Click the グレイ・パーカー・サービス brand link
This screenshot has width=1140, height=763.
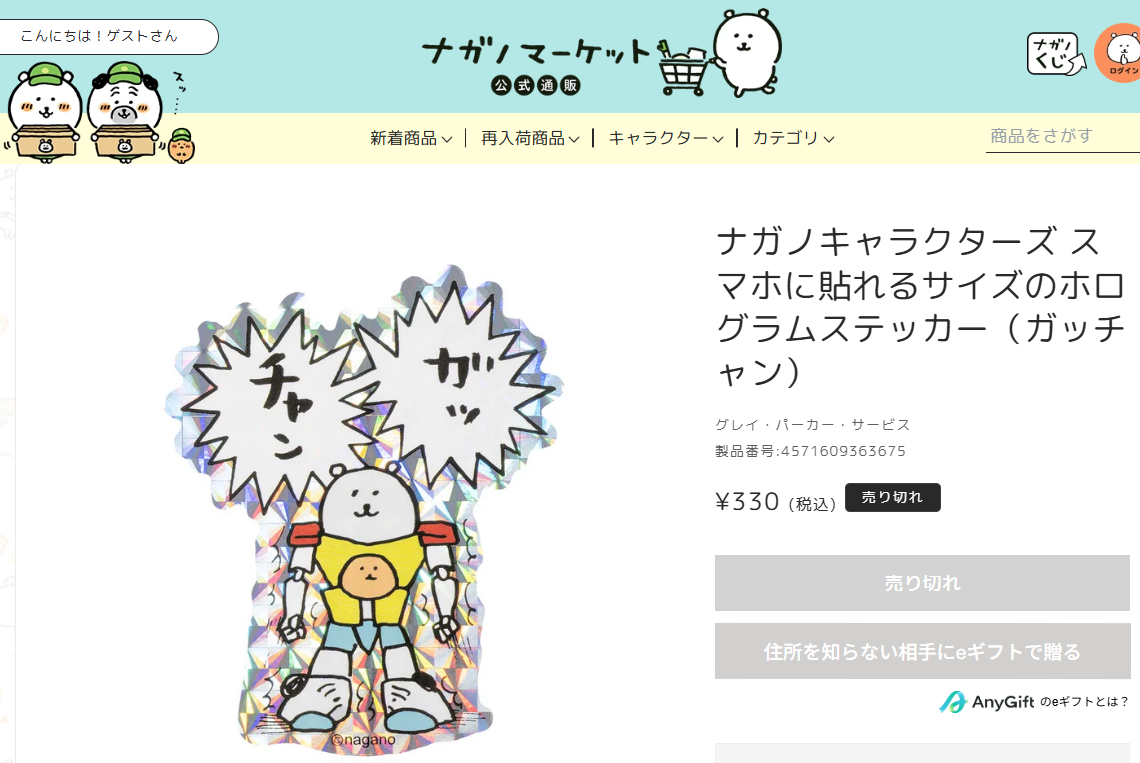[x=812, y=425]
